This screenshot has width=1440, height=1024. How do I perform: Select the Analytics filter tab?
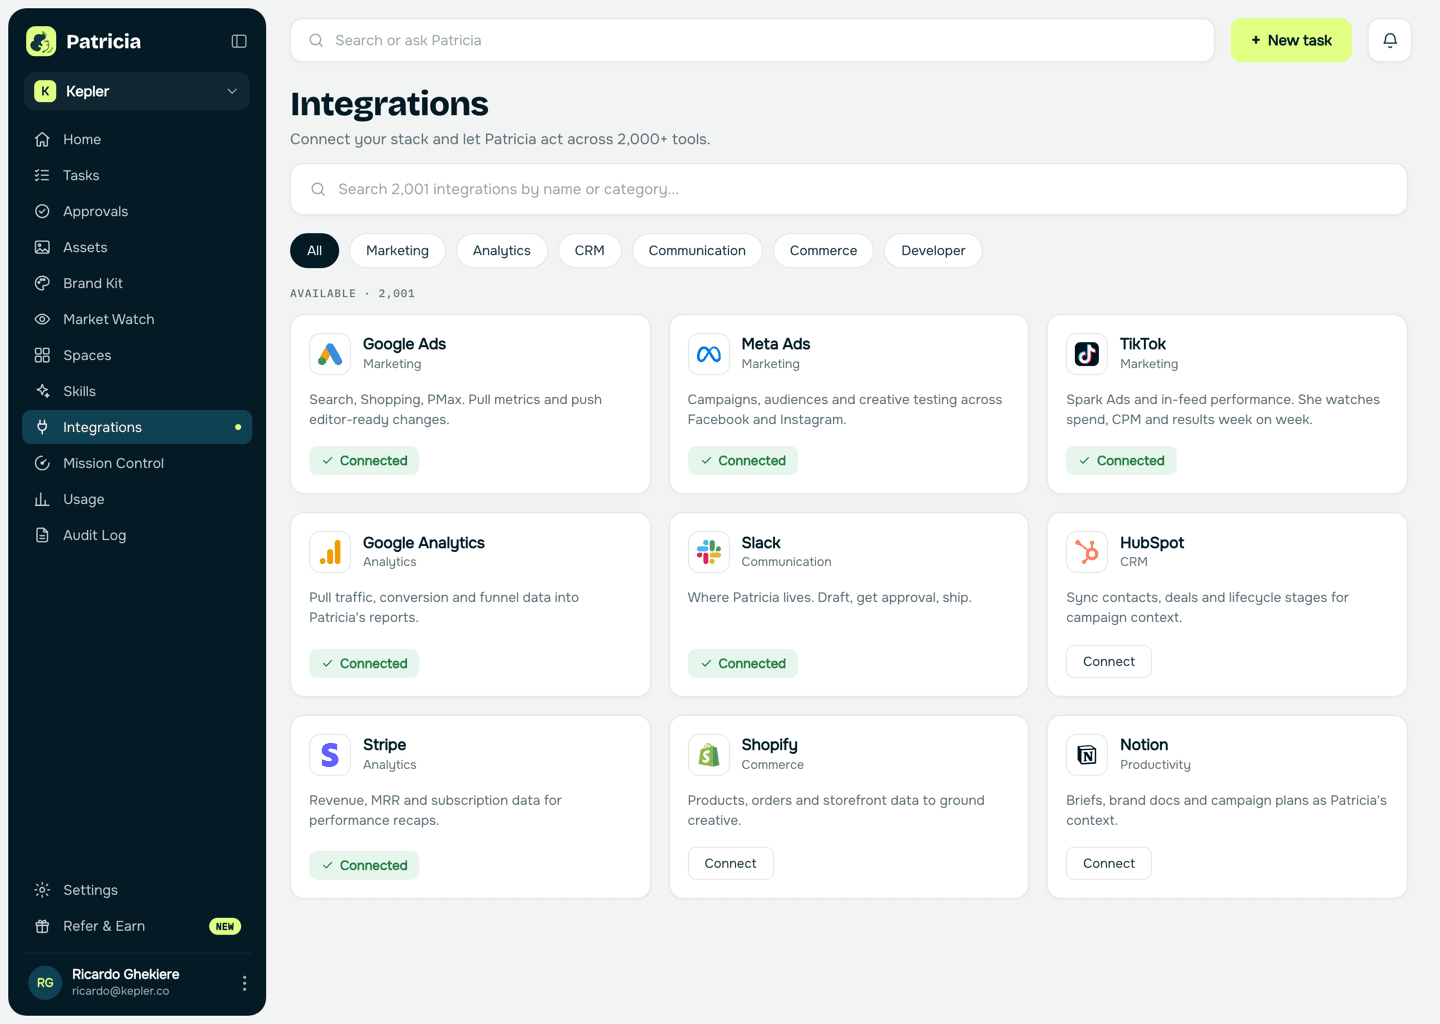pos(502,251)
